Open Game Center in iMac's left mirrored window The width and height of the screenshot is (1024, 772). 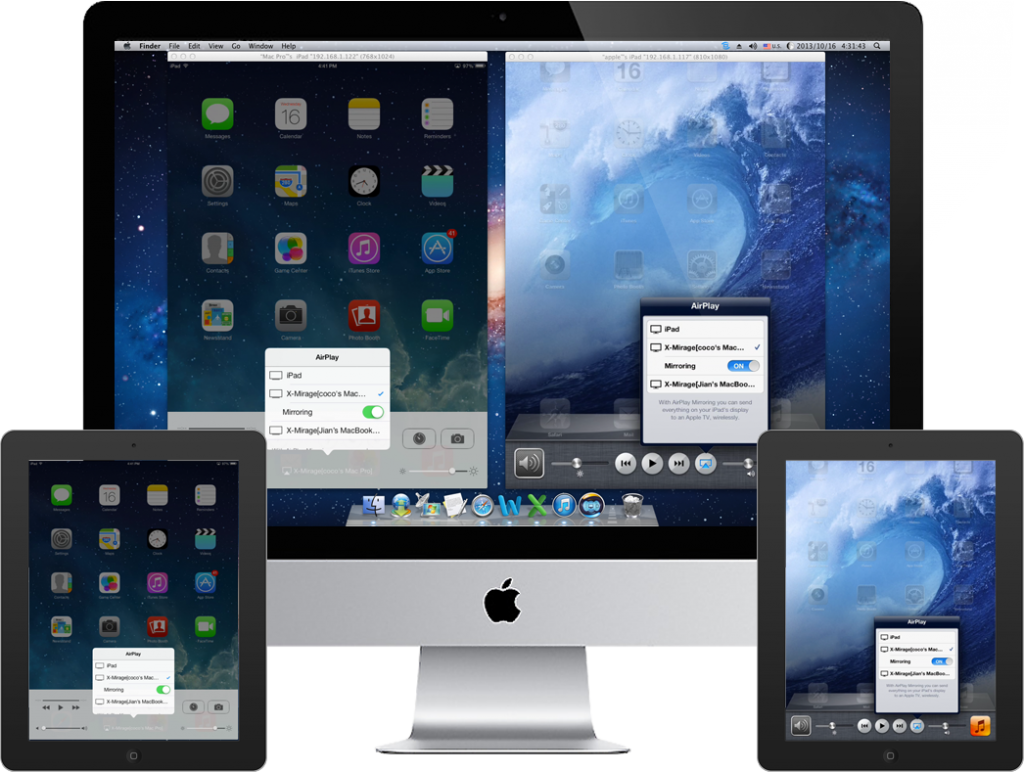[291, 248]
